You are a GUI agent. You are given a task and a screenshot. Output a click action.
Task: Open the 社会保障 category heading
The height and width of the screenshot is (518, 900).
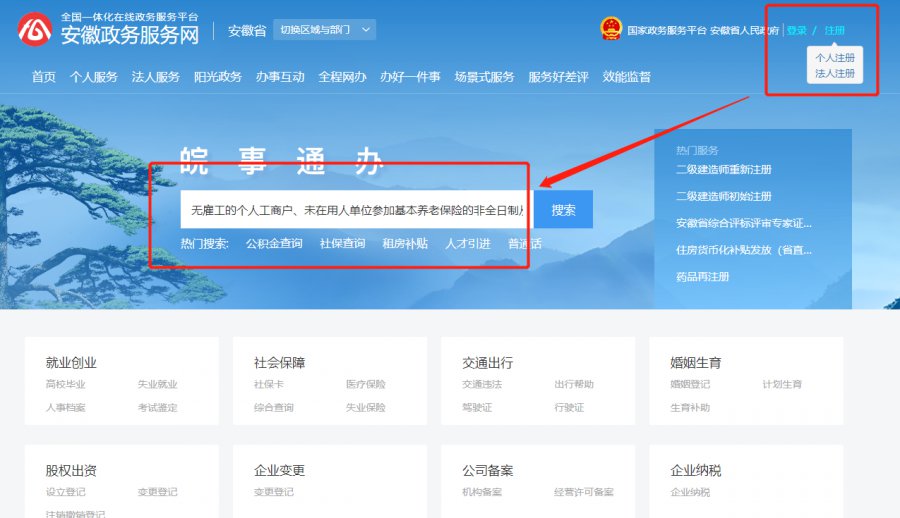click(280, 363)
